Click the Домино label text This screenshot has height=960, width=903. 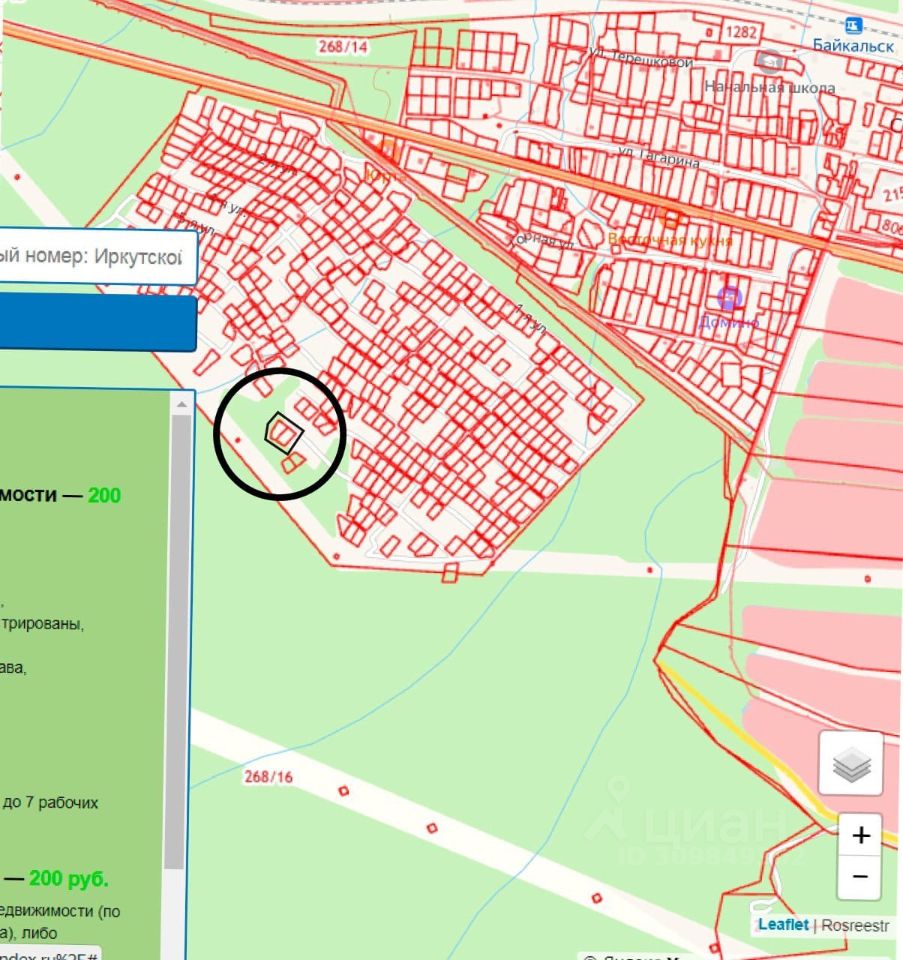coord(729,322)
